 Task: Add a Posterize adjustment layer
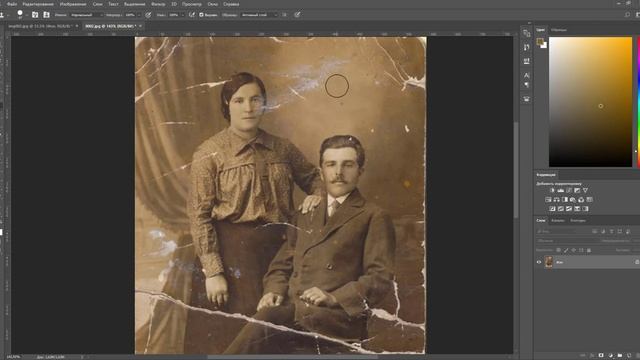[x=561, y=209]
